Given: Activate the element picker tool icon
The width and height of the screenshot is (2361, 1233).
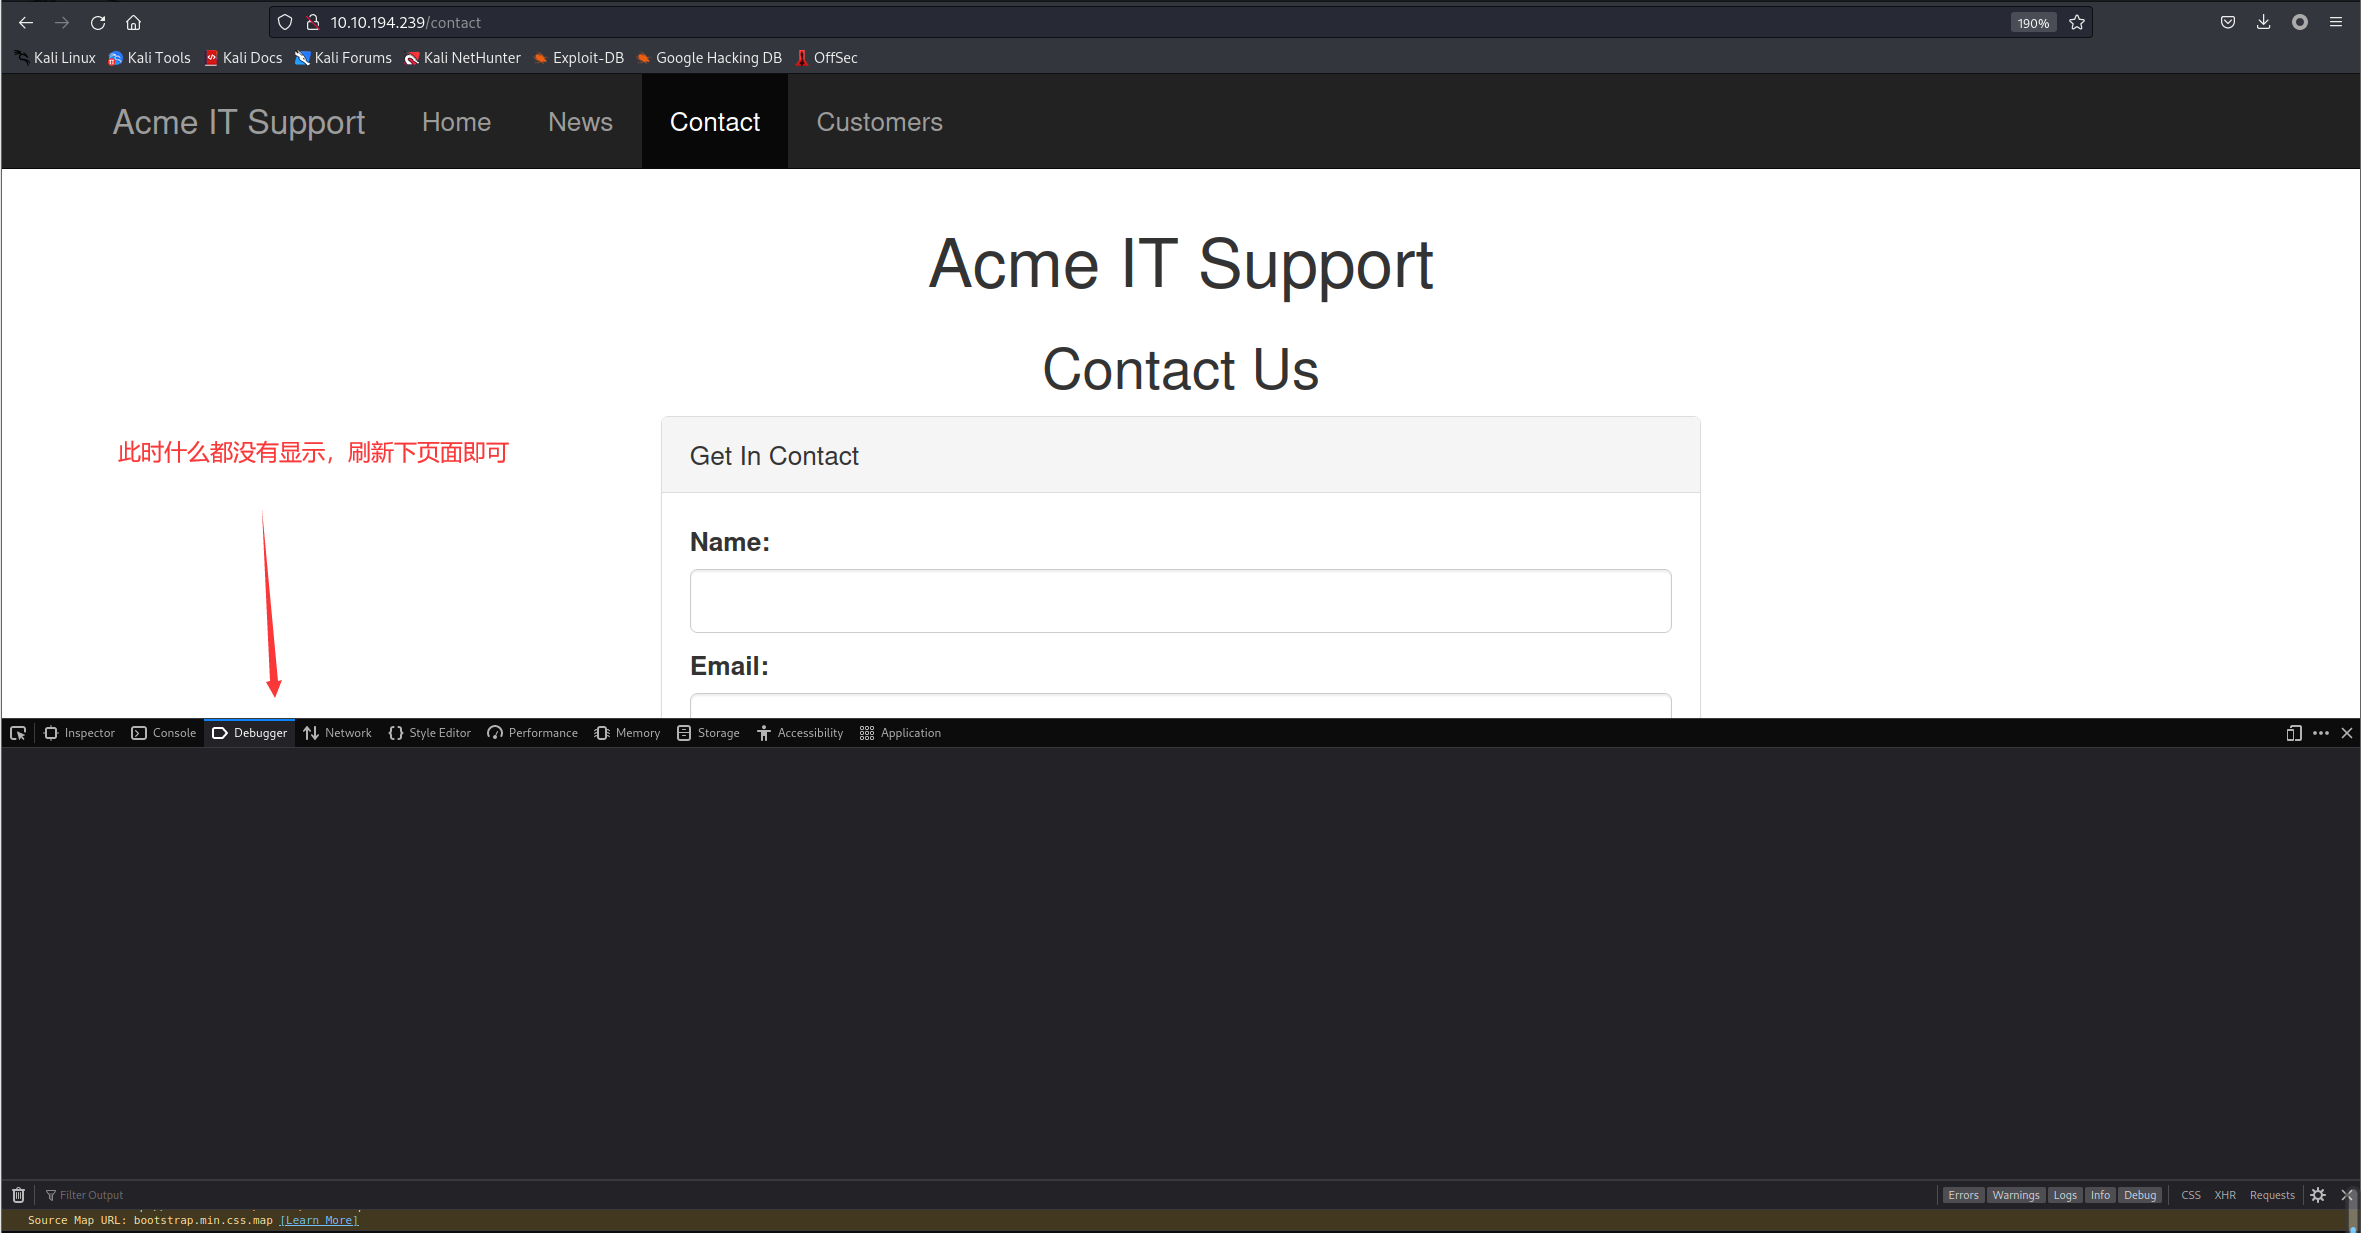Looking at the screenshot, I should (x=18, y=733).
